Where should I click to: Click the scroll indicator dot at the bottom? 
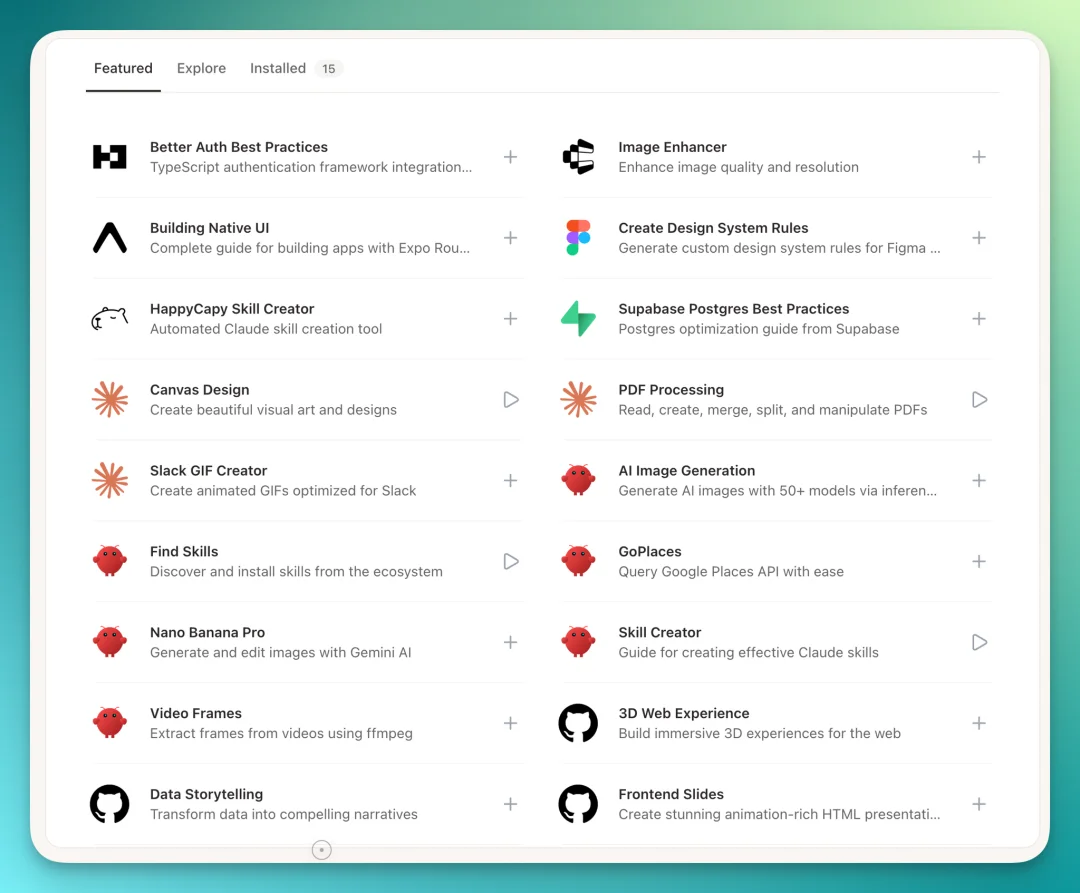coord(321,849)
